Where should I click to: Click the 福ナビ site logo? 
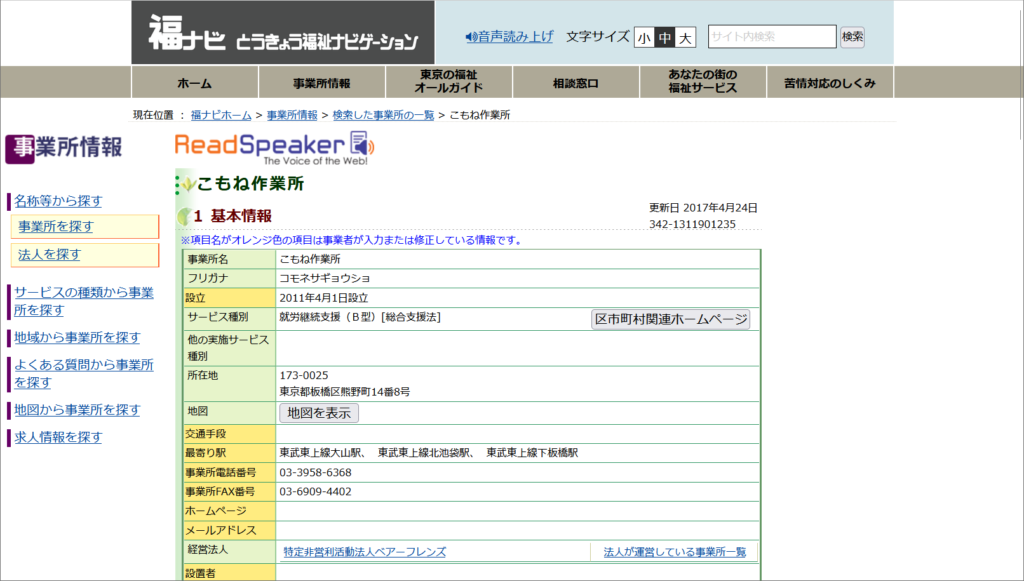[283, 33]
